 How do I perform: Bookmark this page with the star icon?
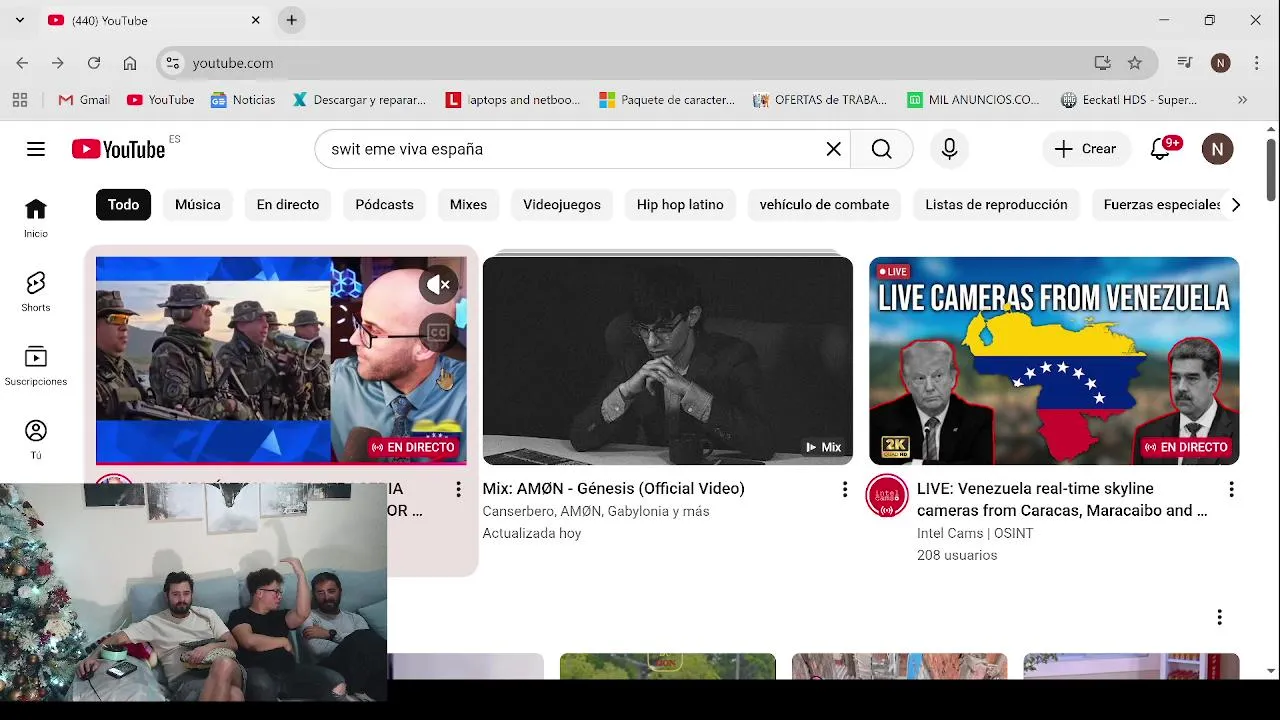tap(1135, 63)
